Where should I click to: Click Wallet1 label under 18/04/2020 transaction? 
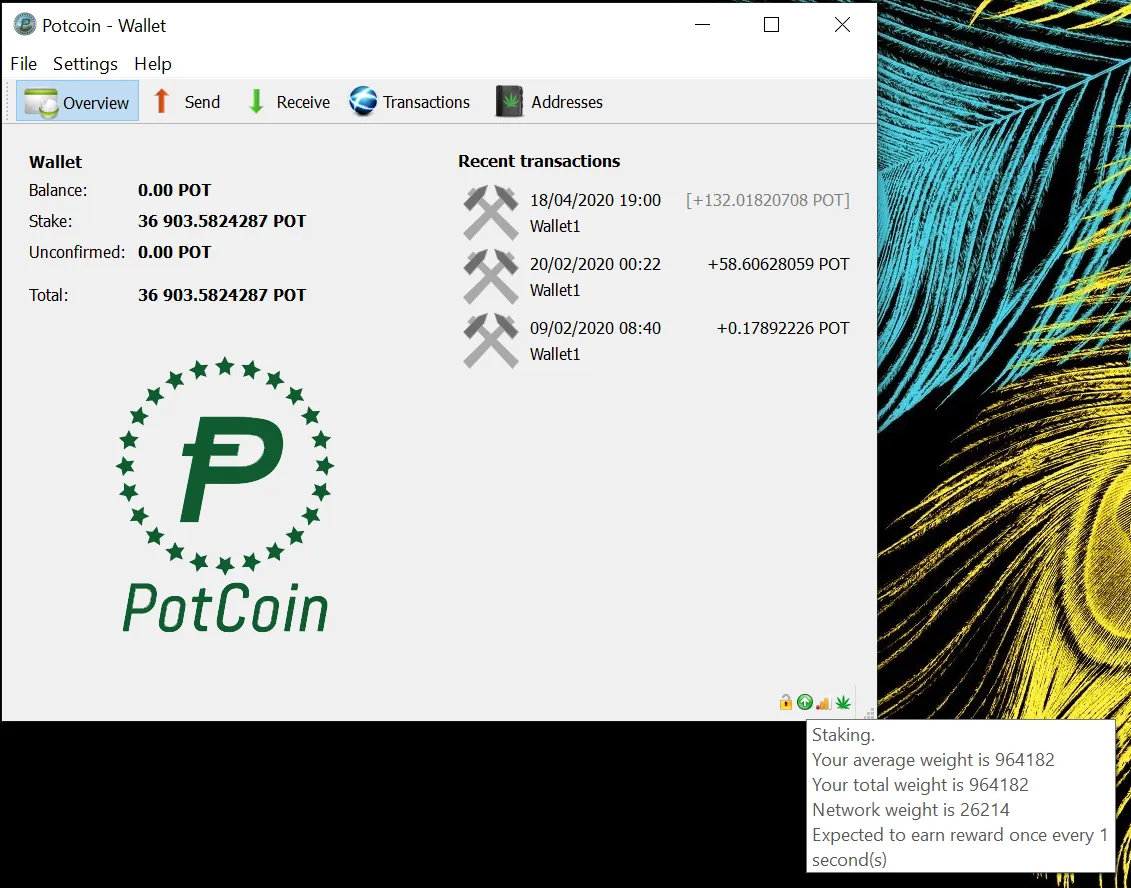[555, 227]
